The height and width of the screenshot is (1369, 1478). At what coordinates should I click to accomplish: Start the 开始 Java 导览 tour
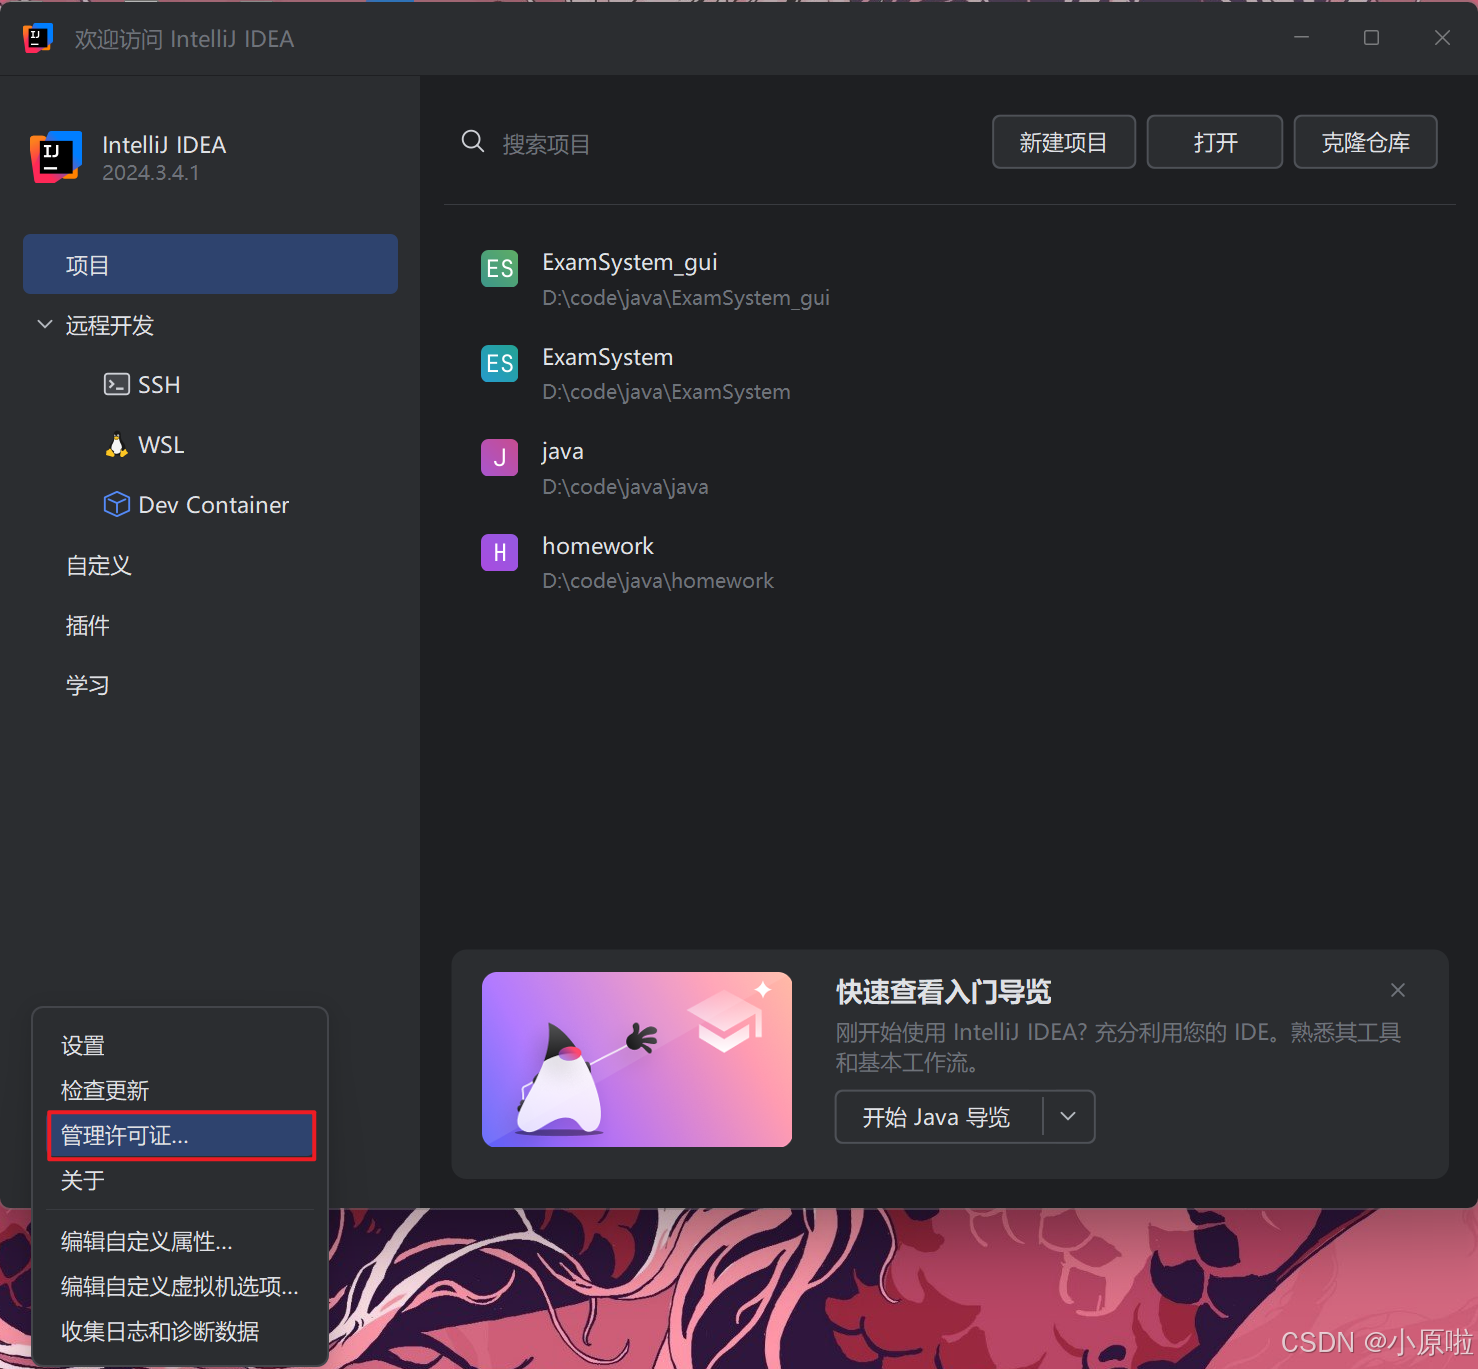click(x=937, y=1116)
